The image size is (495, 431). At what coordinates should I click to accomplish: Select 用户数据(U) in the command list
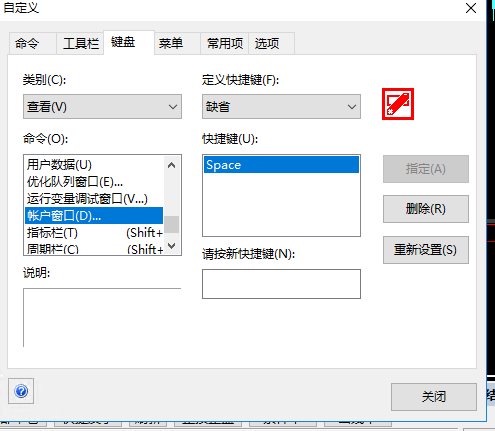[x=94, y=165]
